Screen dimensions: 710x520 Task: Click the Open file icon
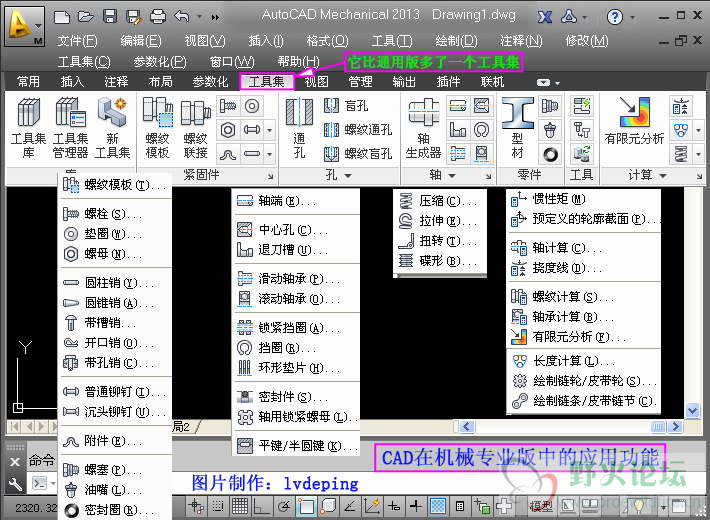point(86,17)
